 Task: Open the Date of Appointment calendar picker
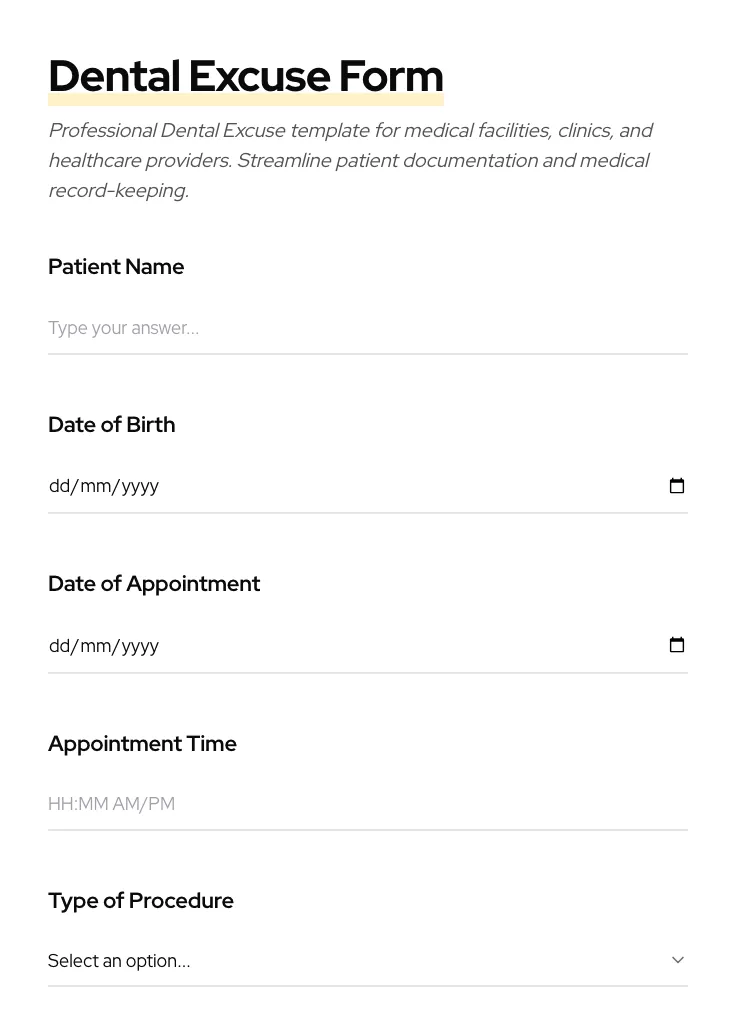click(x=677, y=645)
